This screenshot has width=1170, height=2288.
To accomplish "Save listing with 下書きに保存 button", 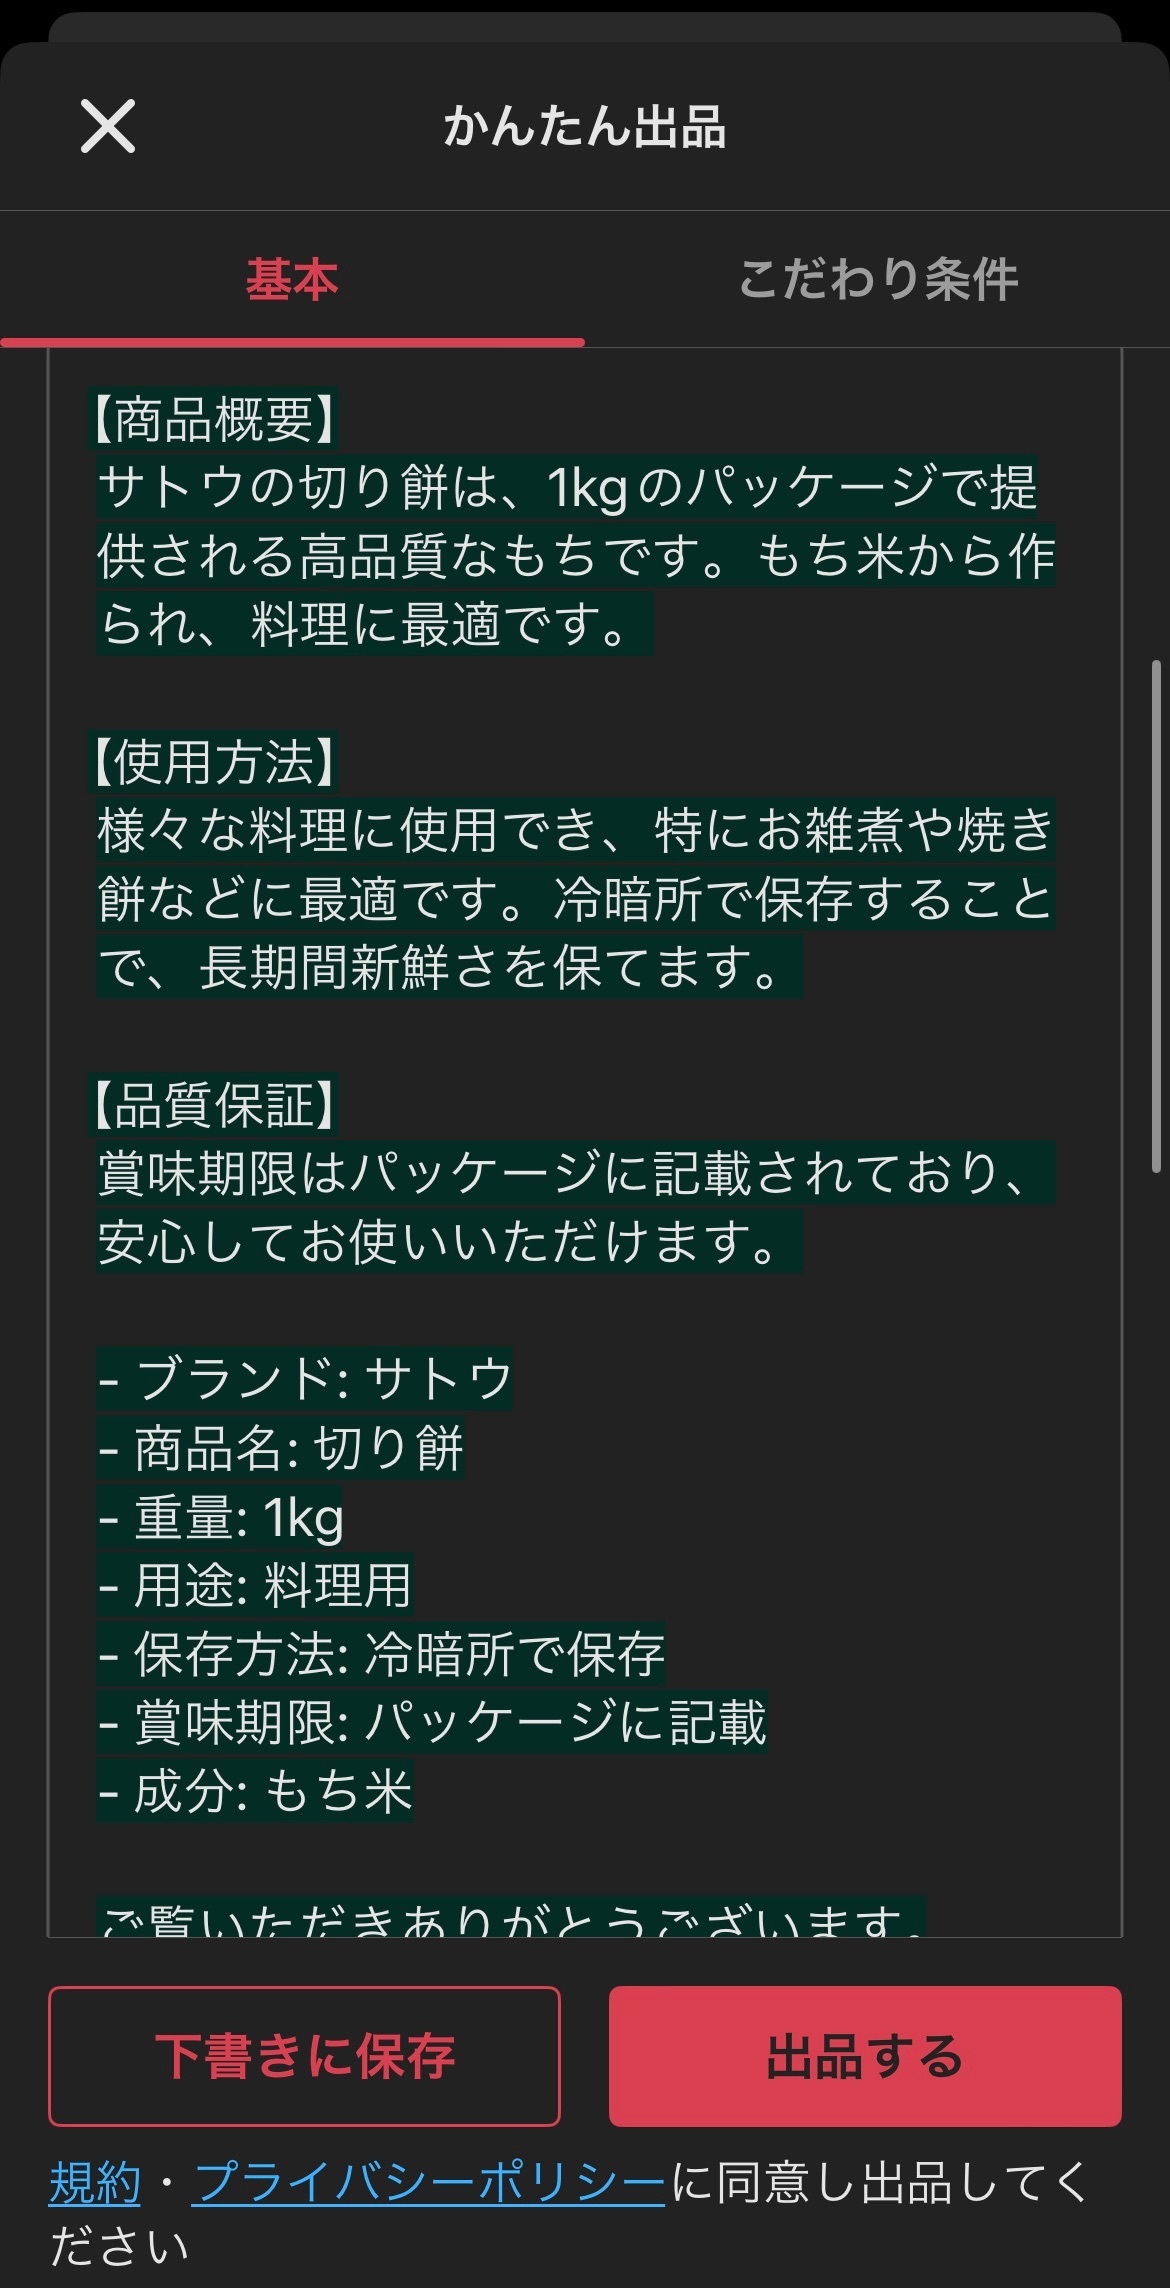I will 304,2056.
